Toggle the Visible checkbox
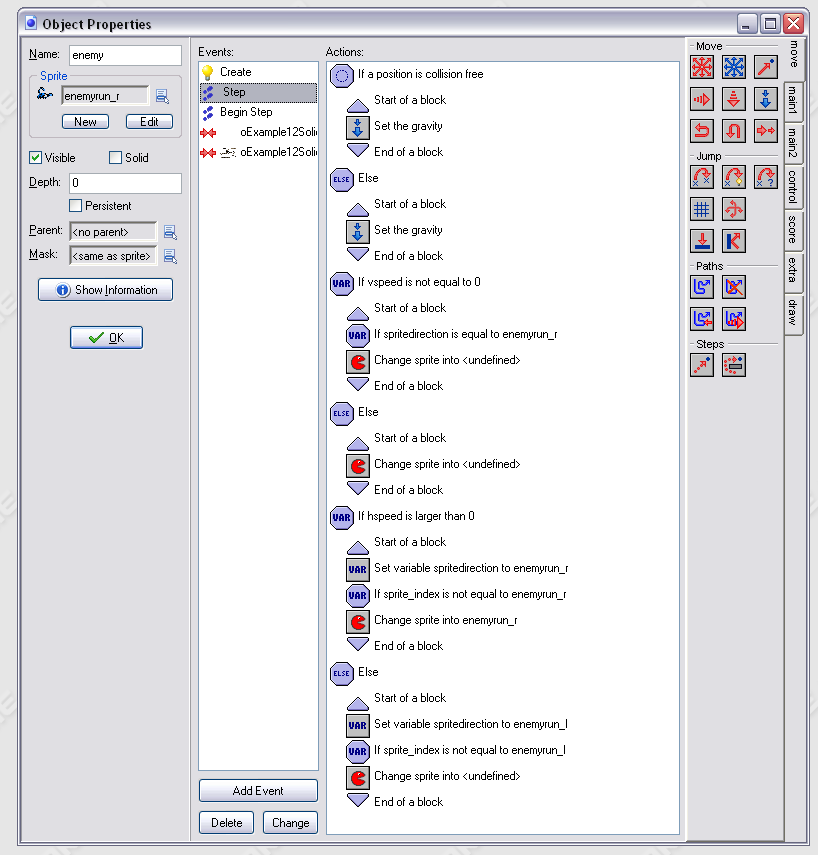 click(35, 158)
